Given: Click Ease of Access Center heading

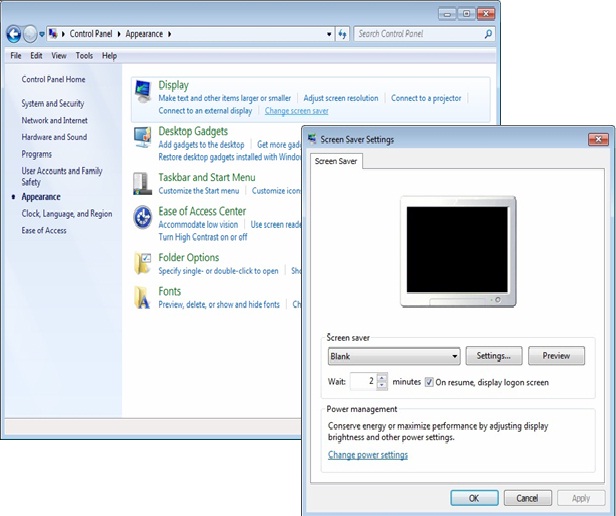Looking at the screenshot, I should pos(202,211).
